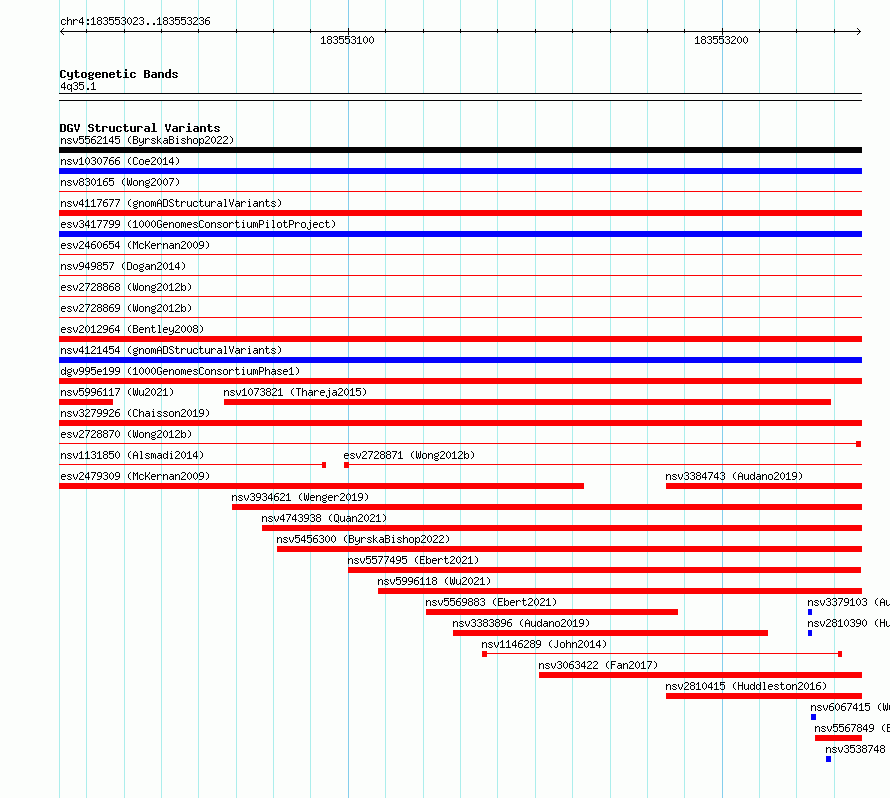This screenshot has width=890, height=798.
Task: Click the 183553100 ruler position
Action: point(347,40)
